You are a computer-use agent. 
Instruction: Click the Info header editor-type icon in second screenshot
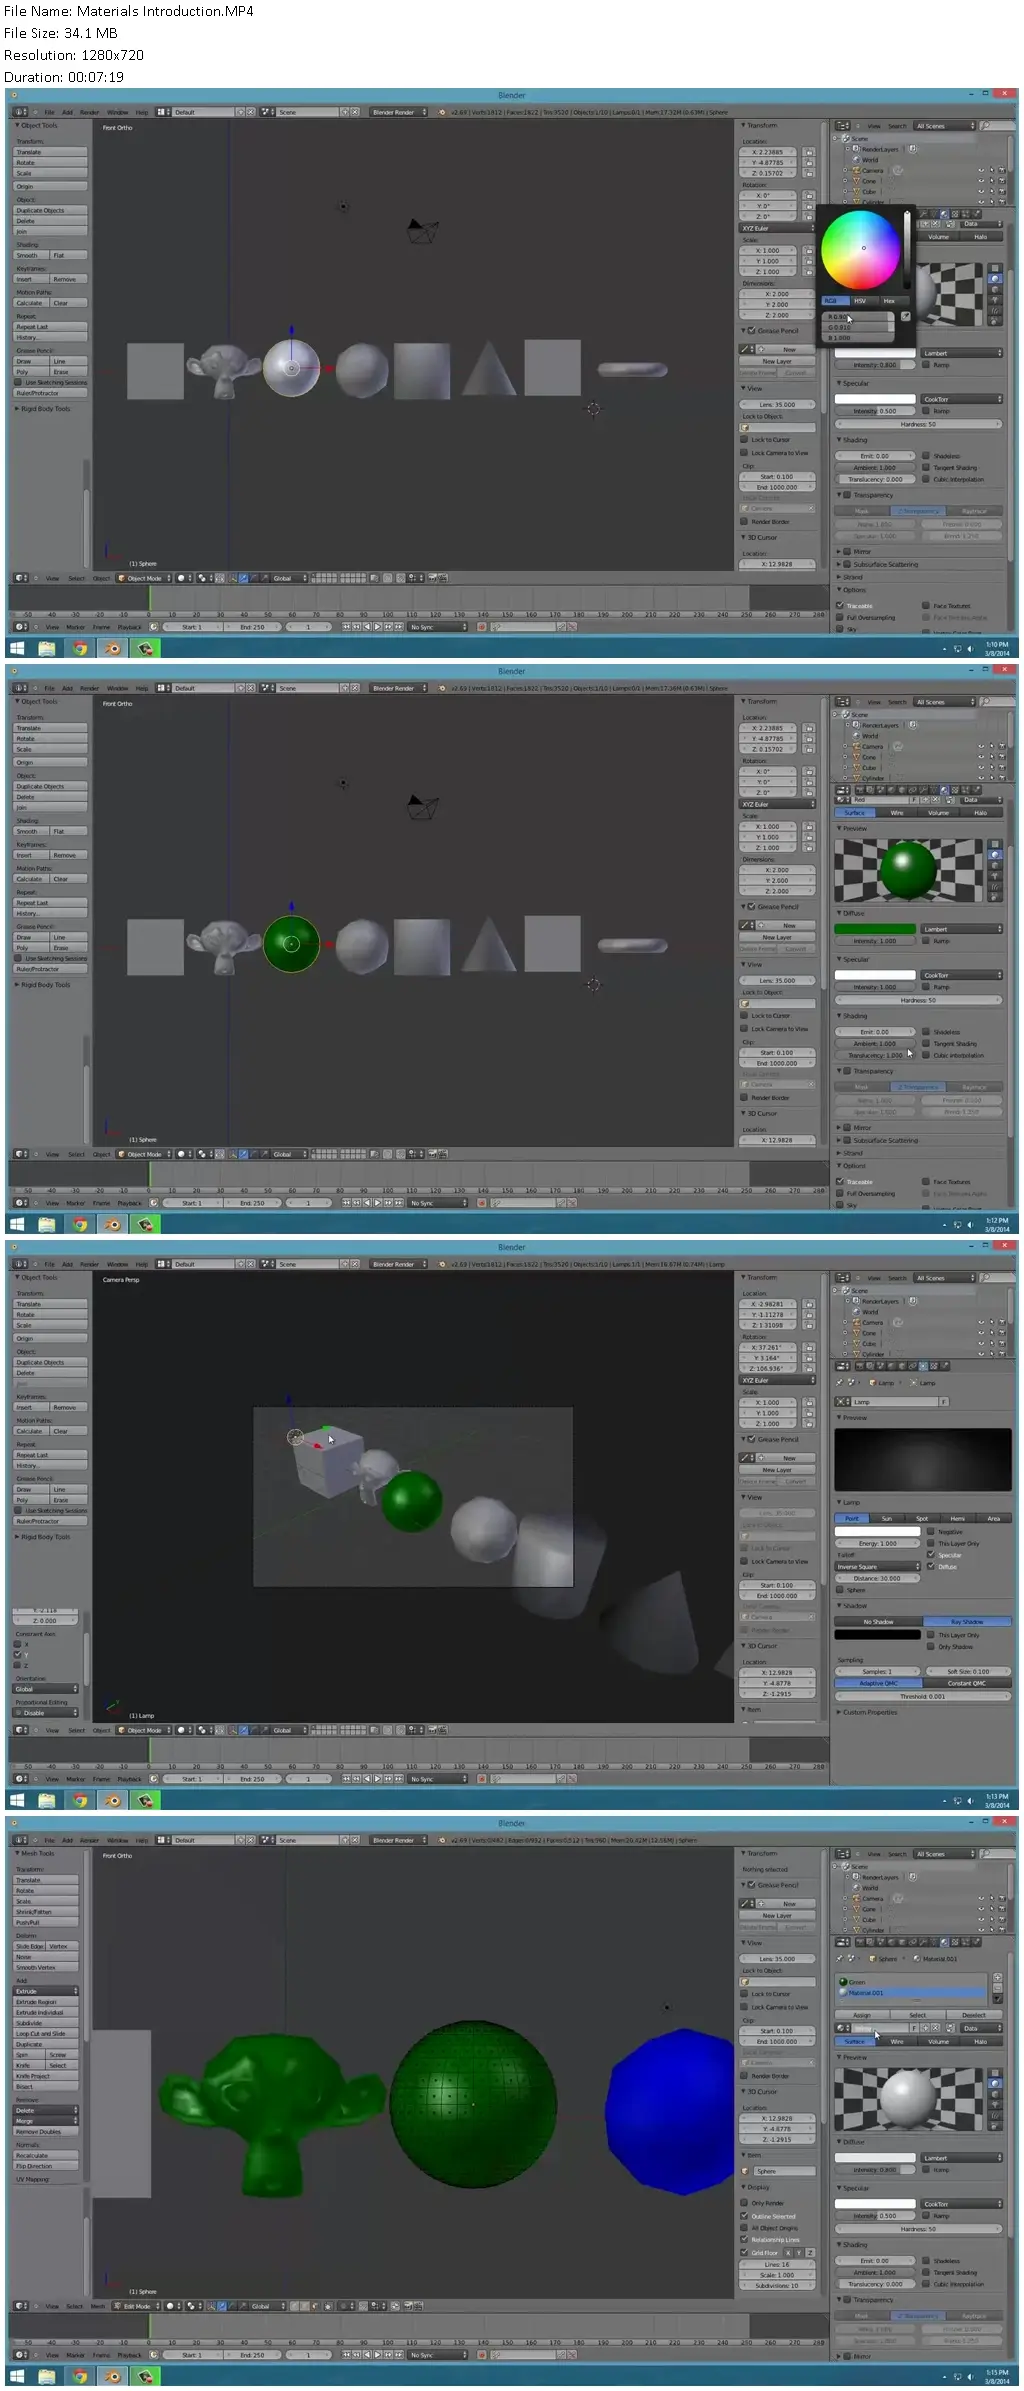pos(21,688)
